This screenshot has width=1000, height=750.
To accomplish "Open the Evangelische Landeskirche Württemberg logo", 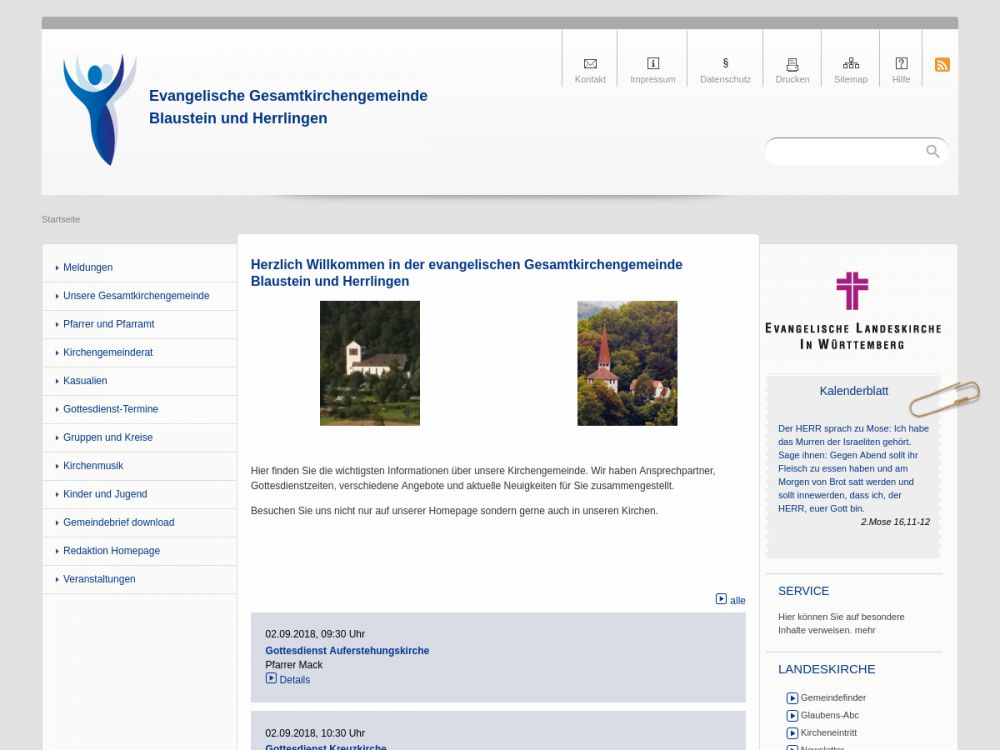I will [x=852, y=310].
